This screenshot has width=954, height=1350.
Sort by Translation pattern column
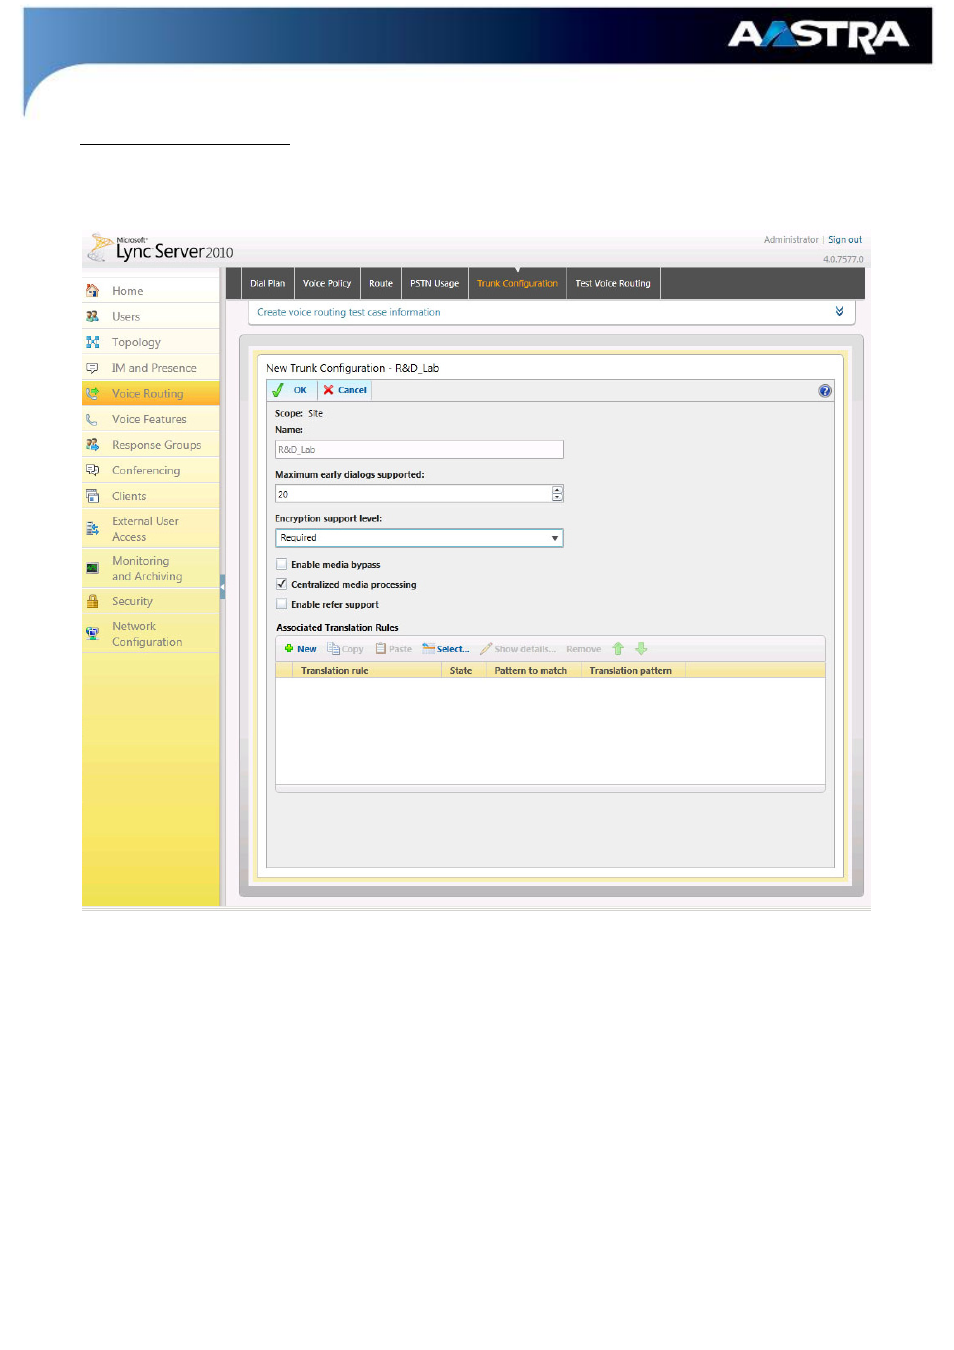pos(633,671)
